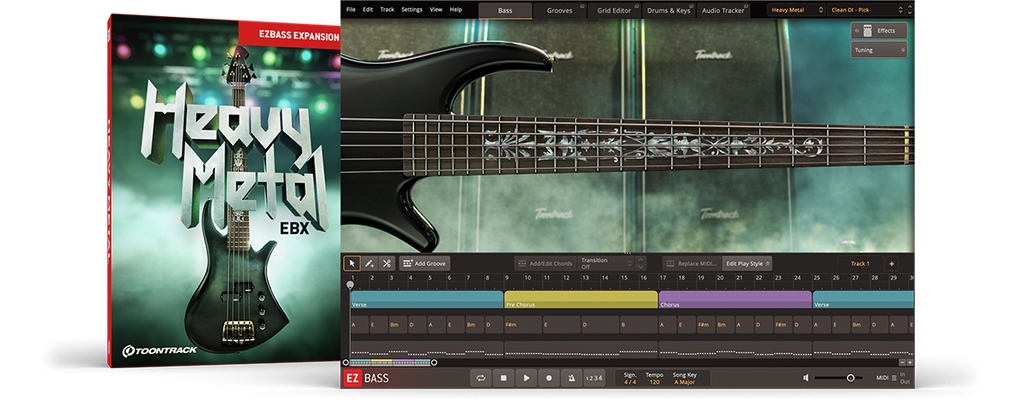Screen dimensions: 1024x416
Task: Adjust the master volume slider
Action: tap(839, 377)
